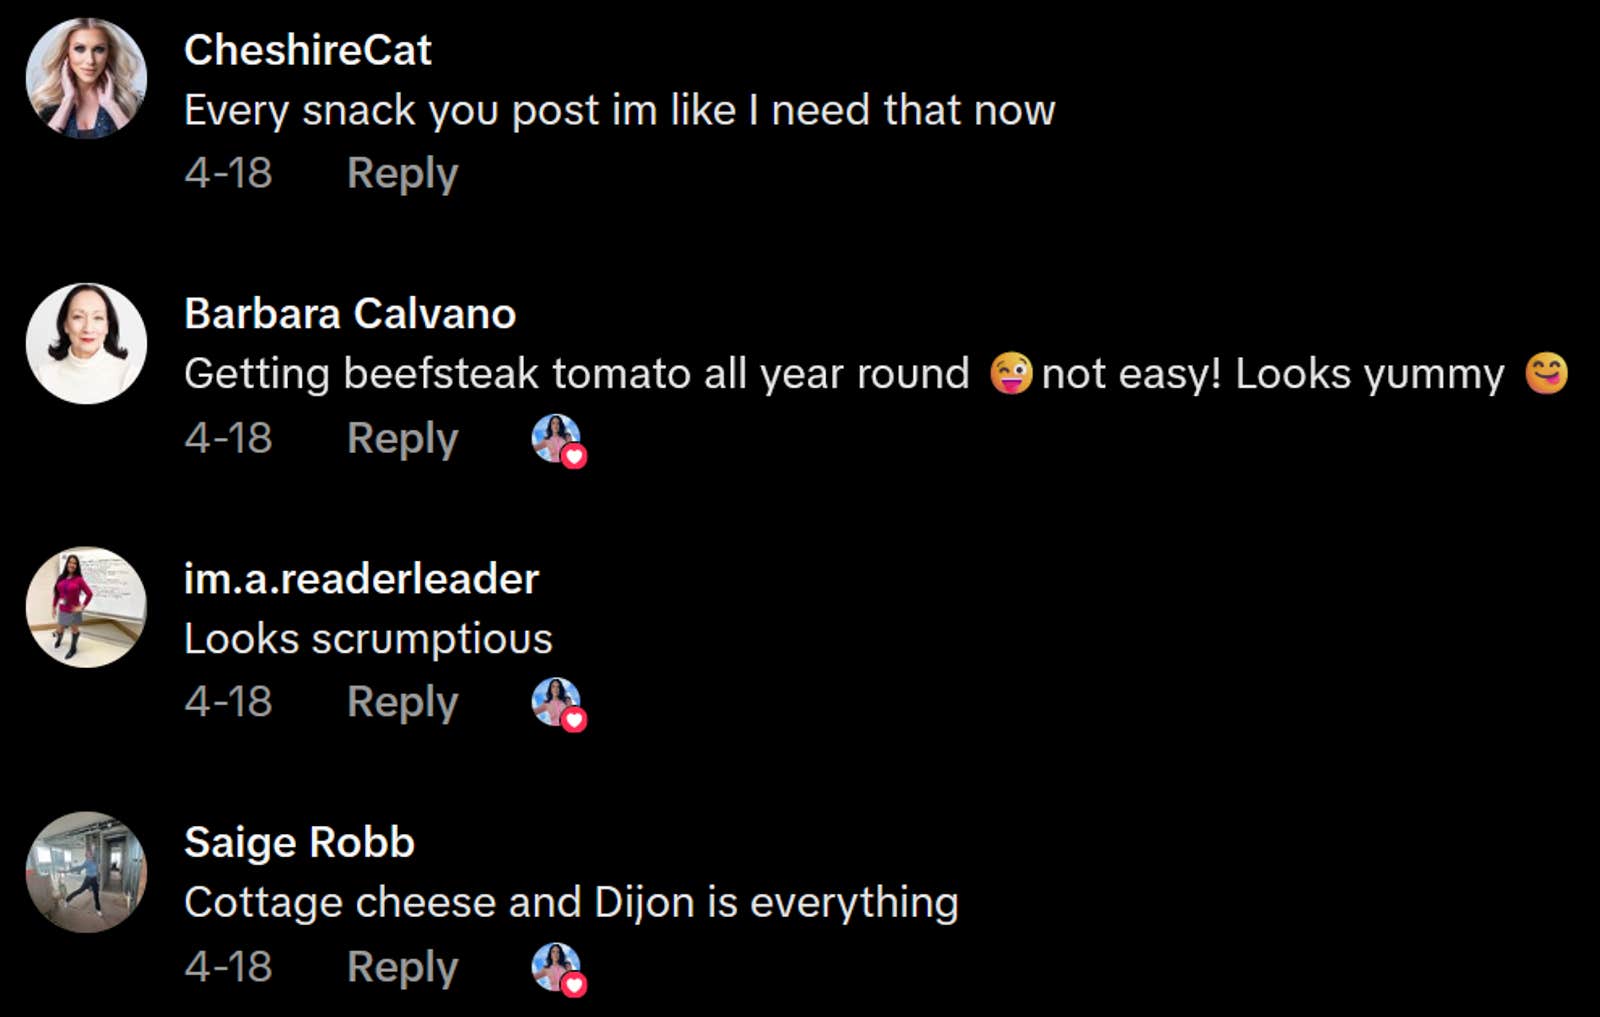Reply to im.a.readerleader's comment

pos(402,702)
